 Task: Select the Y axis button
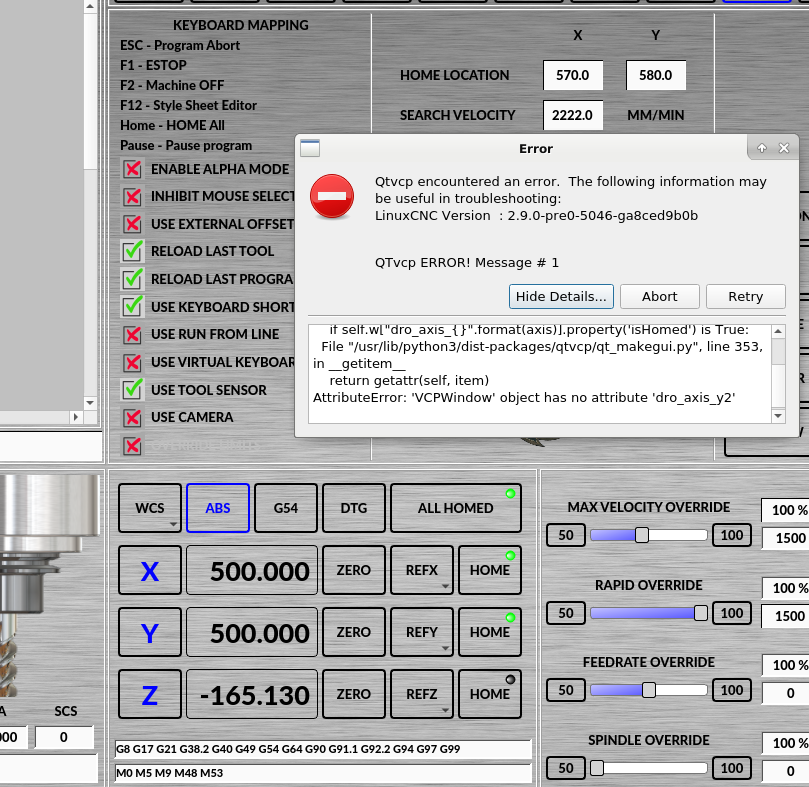(x=150, y=632)
